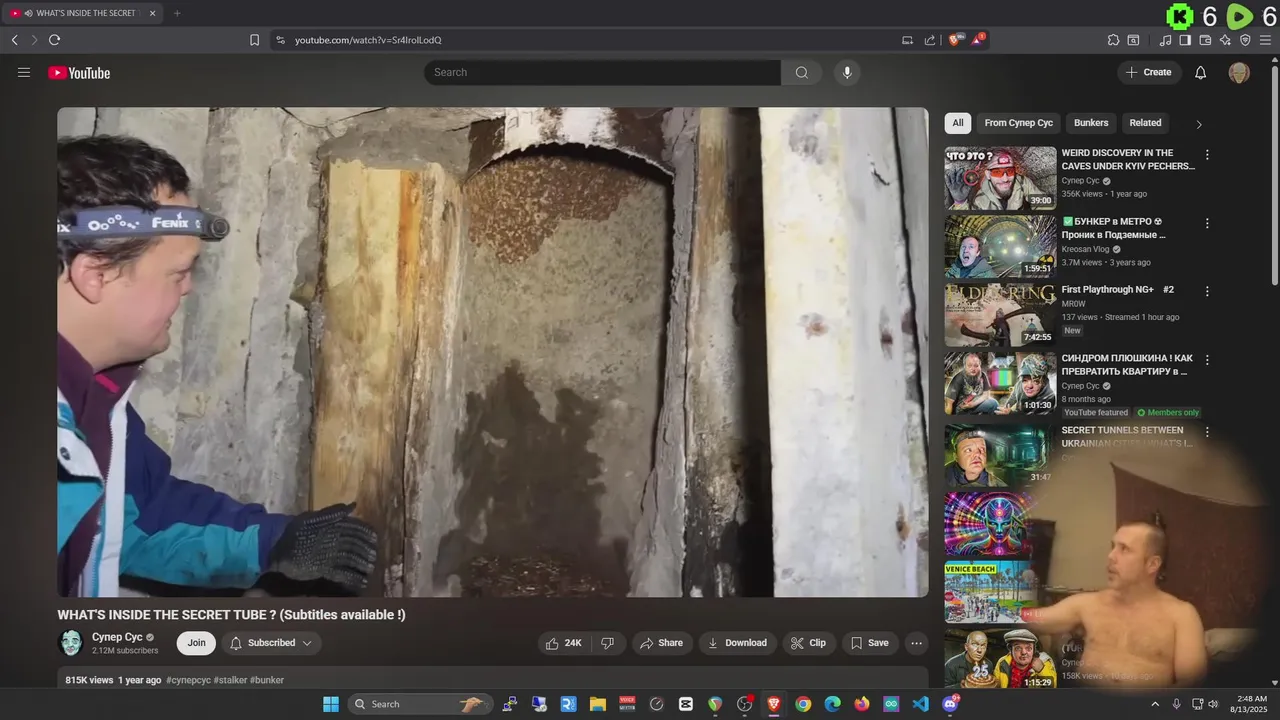This screenshot has width=1280, height=720.
Task: Open options for БУНКЕР в МЕТРО video
Action: (x=1207, y=223)
